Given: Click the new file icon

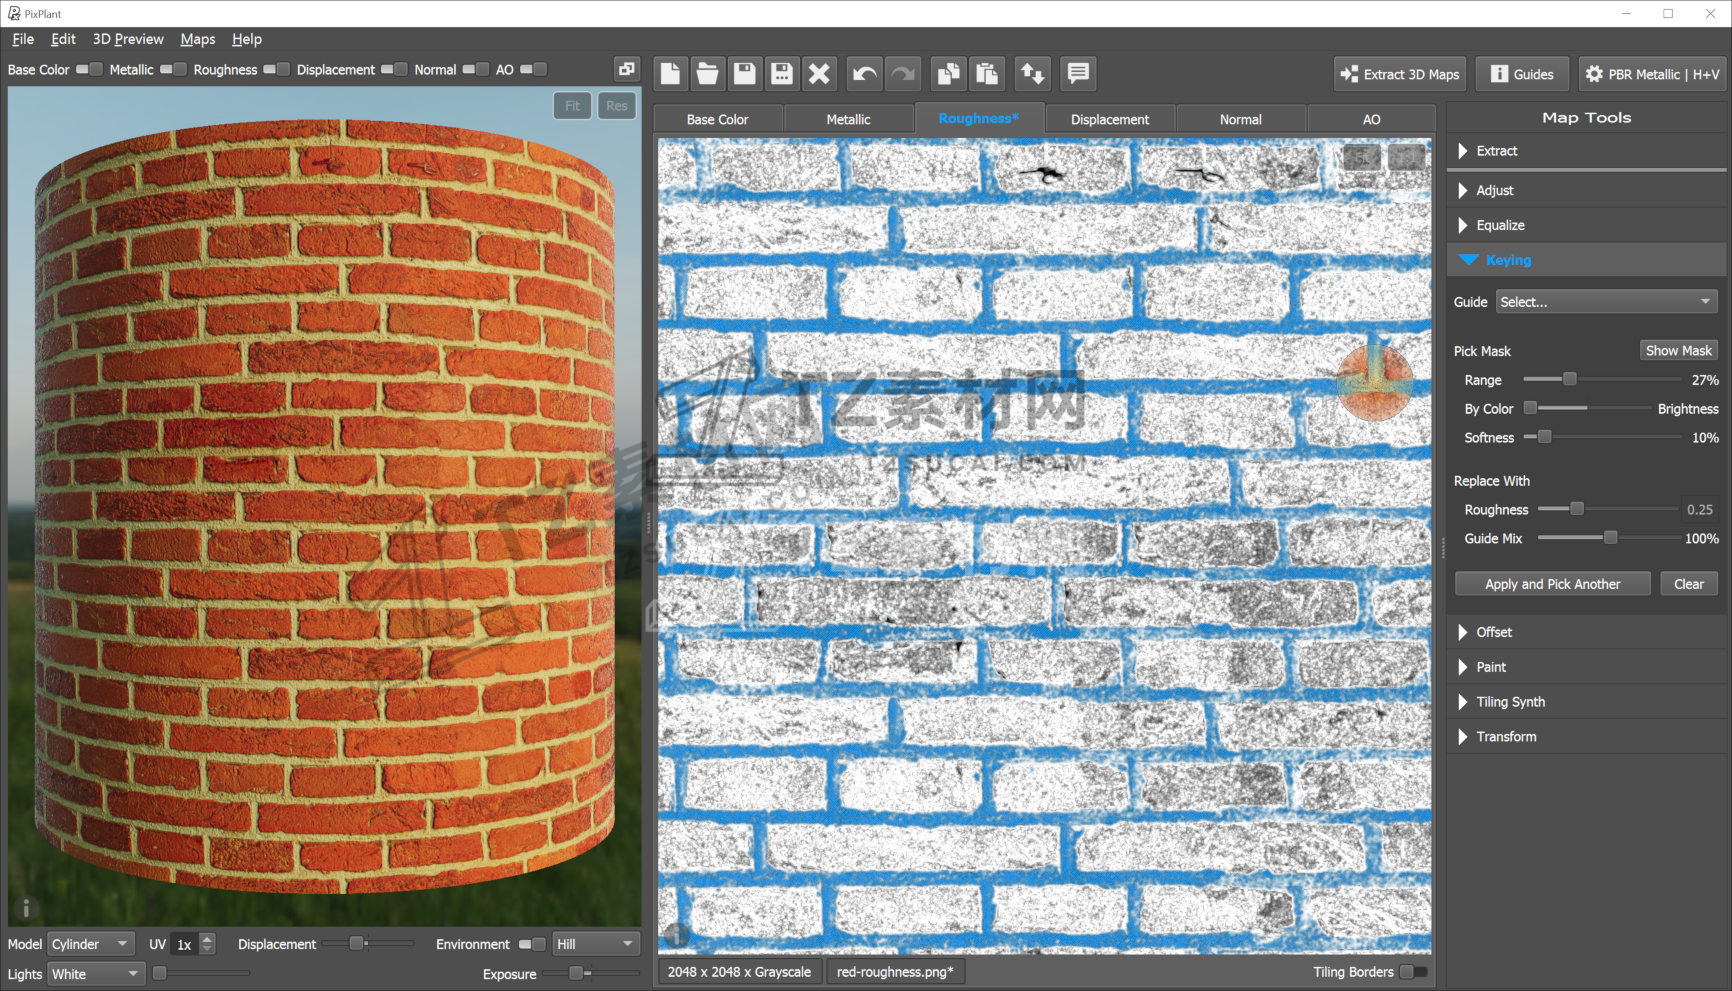Looking at the screenshot, I should [x=670, y=74].
